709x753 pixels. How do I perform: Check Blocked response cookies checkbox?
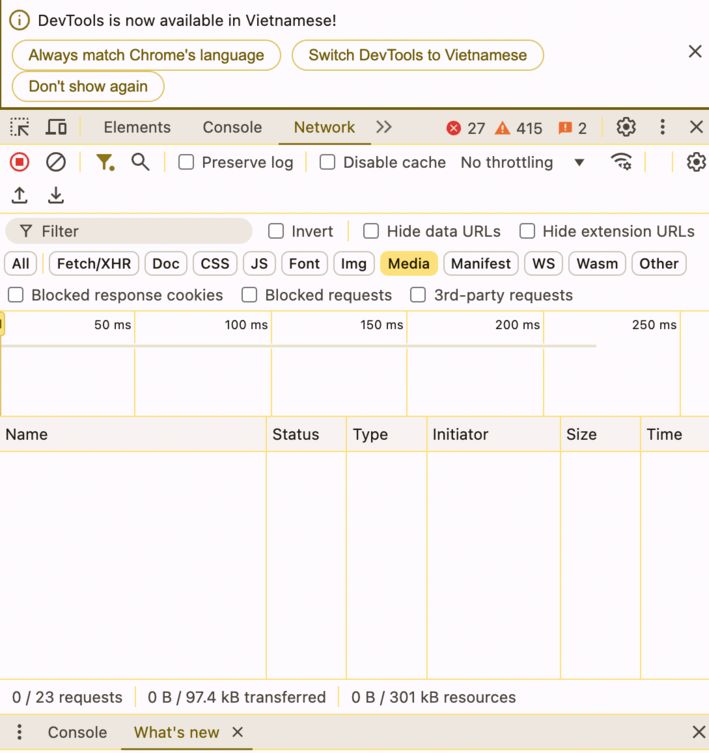[16, 295]
